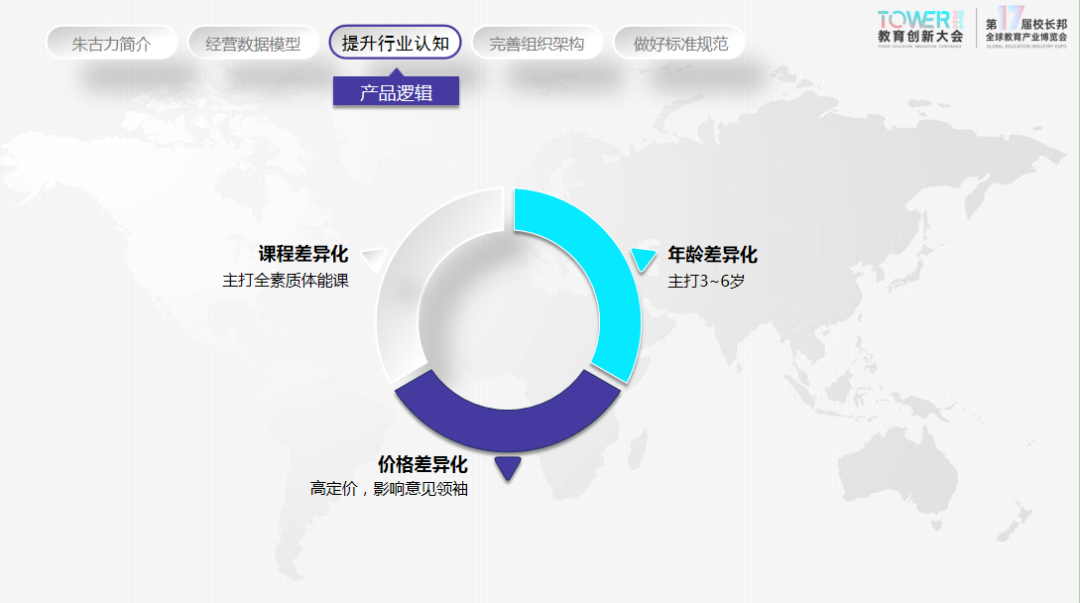
Task: Select the highlighted 提升行业认知 tab
Action: click(395, 43)
